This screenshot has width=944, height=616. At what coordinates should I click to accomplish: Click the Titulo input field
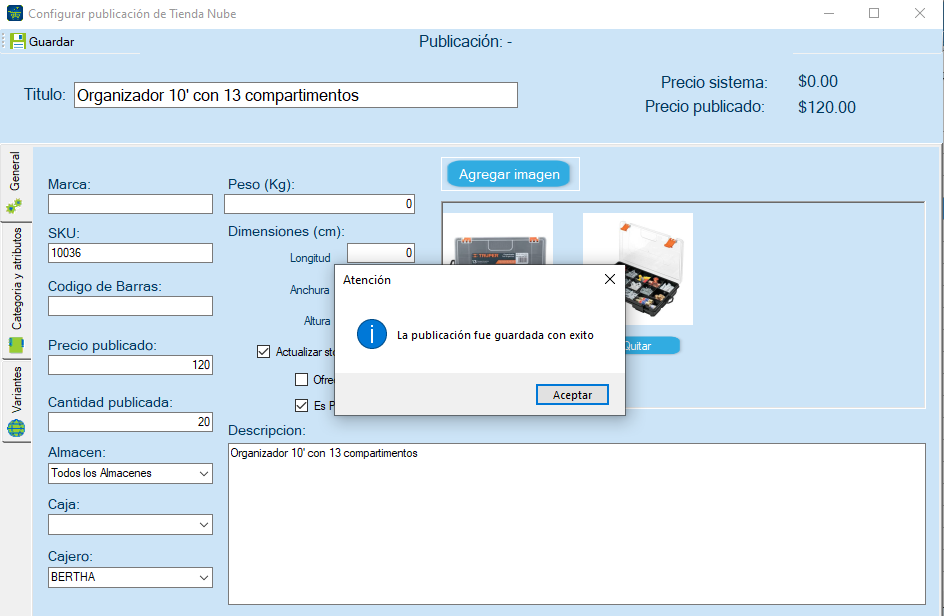point(296,95)
